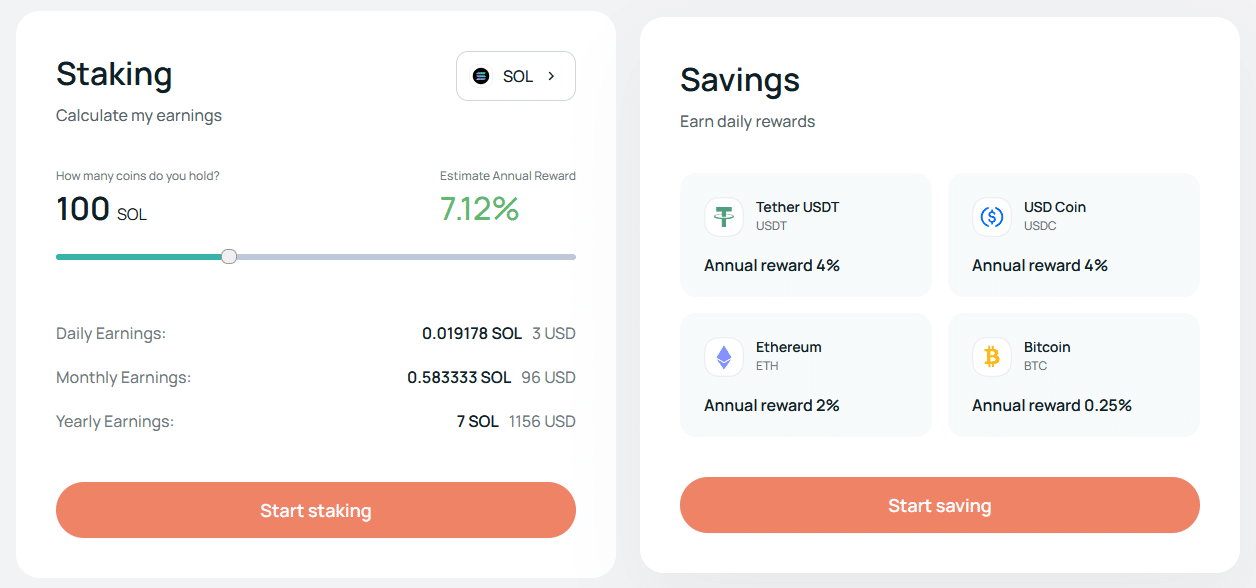Select the Ethereum savings card title

(x=788, y=347)
